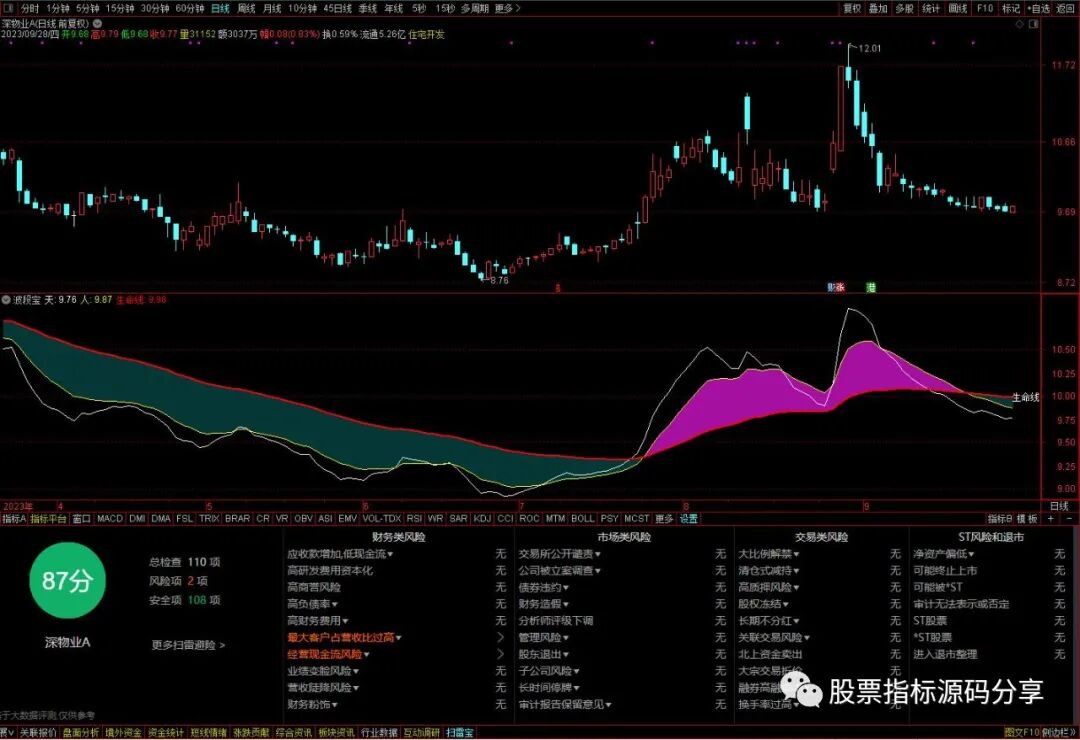The width and height of the screenshot is (1080, 740).
Task: Click the 画线 drawing tools button
Action: tap(958, 8)
